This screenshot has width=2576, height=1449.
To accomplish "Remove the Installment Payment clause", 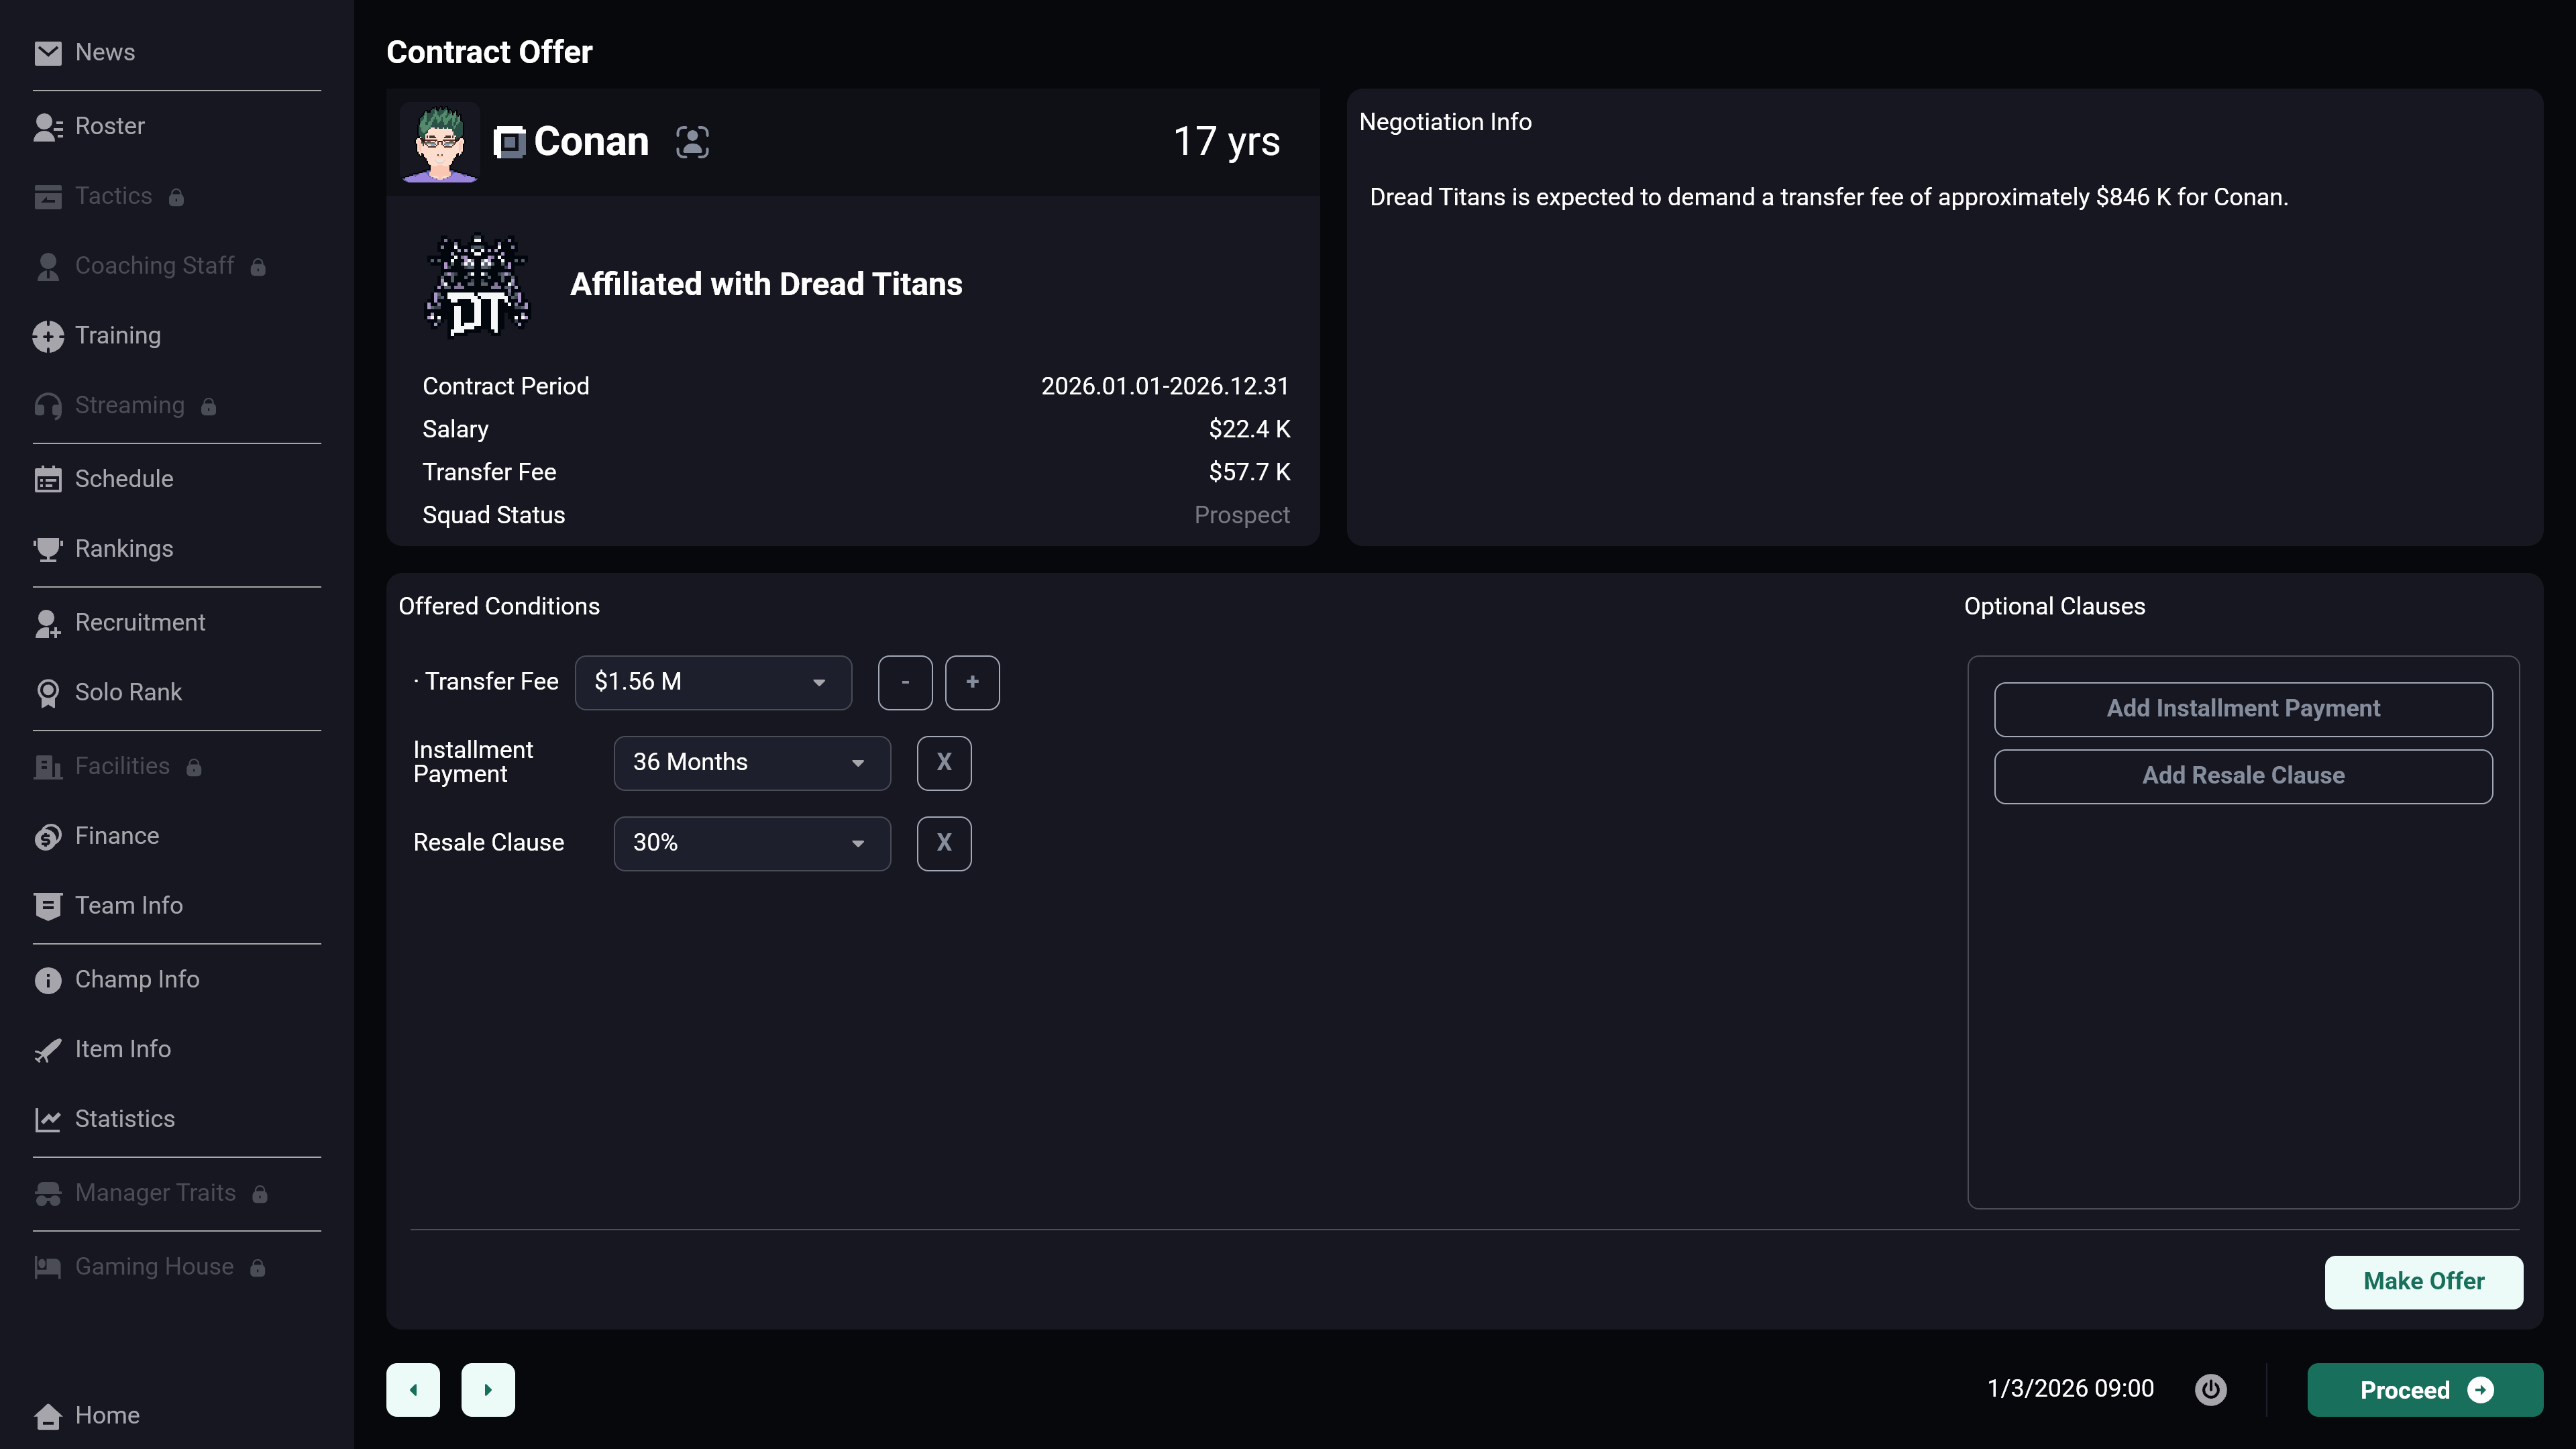I will pos(944,763).
